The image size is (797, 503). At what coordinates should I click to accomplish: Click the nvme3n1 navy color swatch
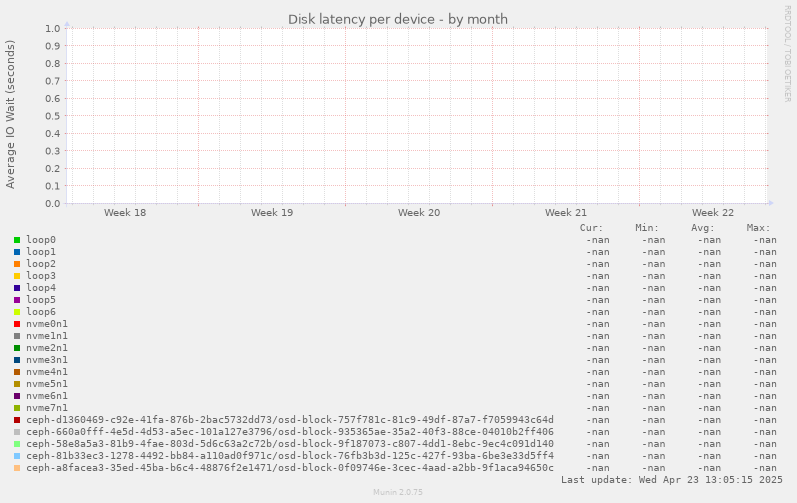[x=17, y=360]
